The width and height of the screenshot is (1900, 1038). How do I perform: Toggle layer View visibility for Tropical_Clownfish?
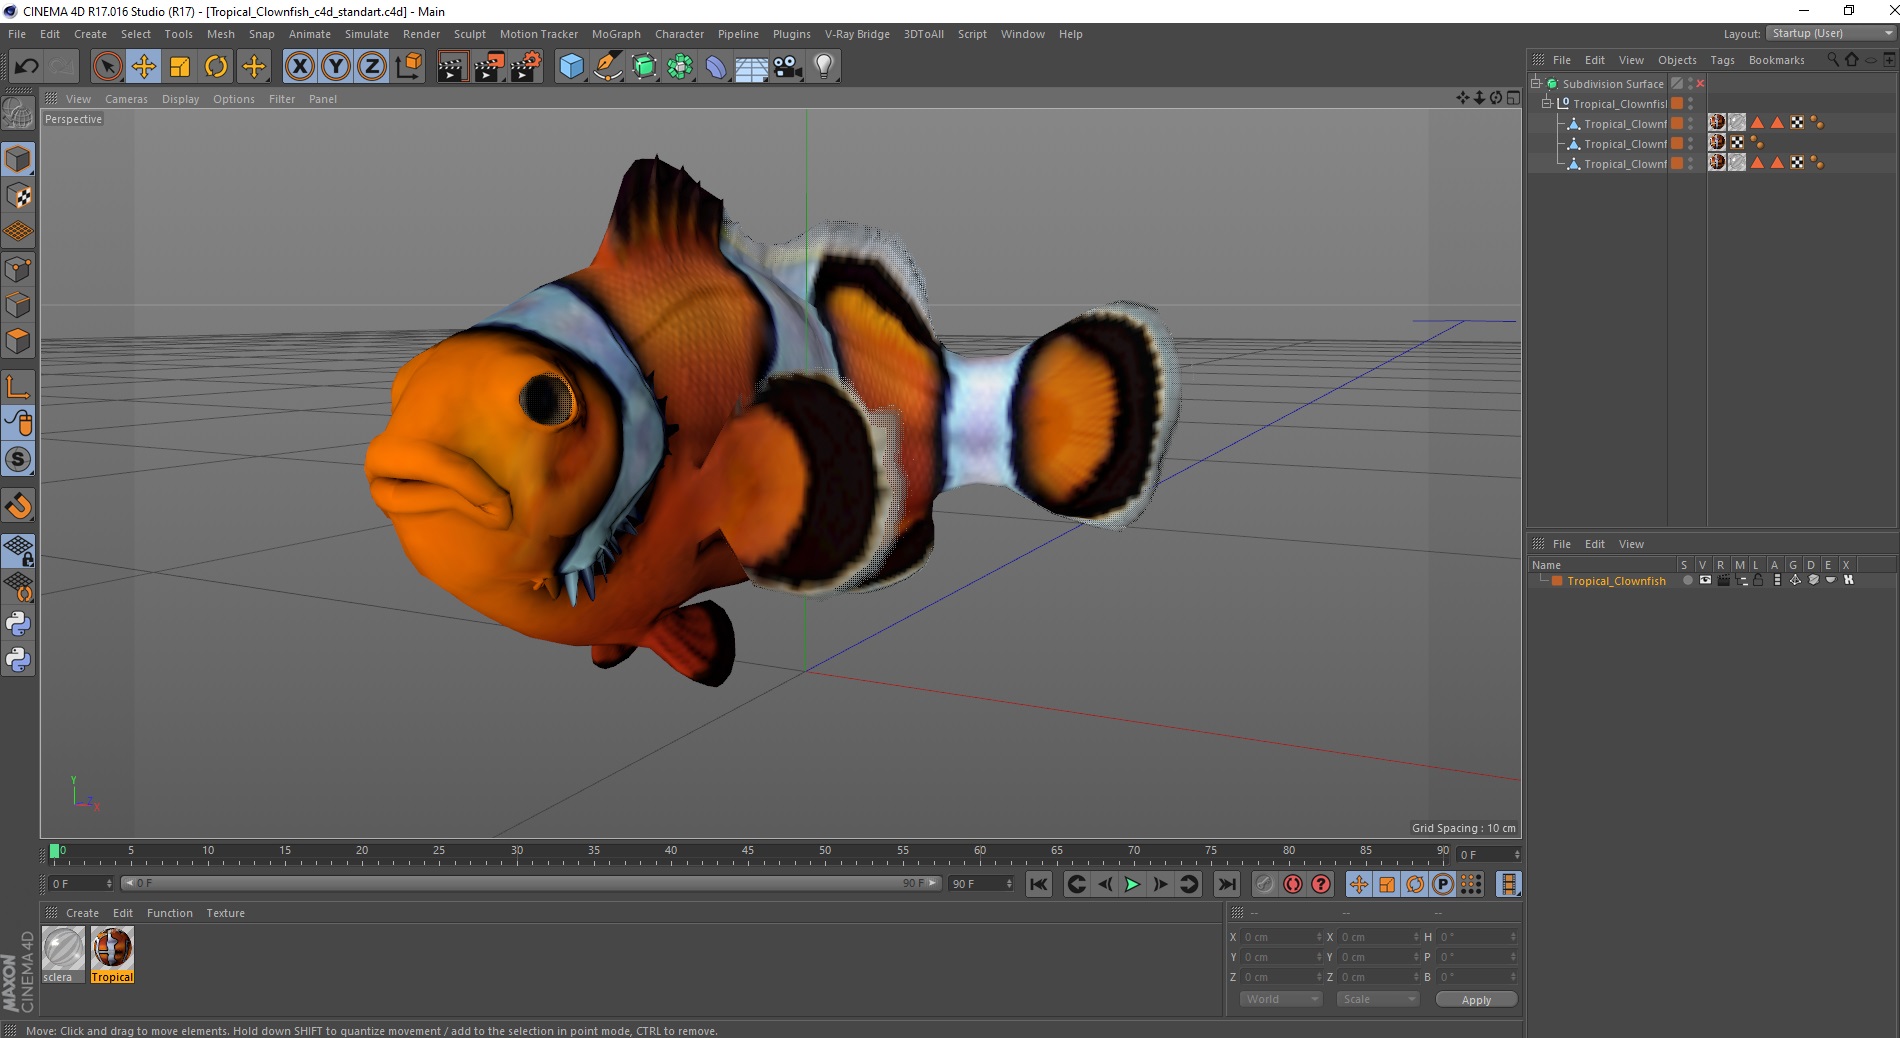click(x=1705, y=580)
